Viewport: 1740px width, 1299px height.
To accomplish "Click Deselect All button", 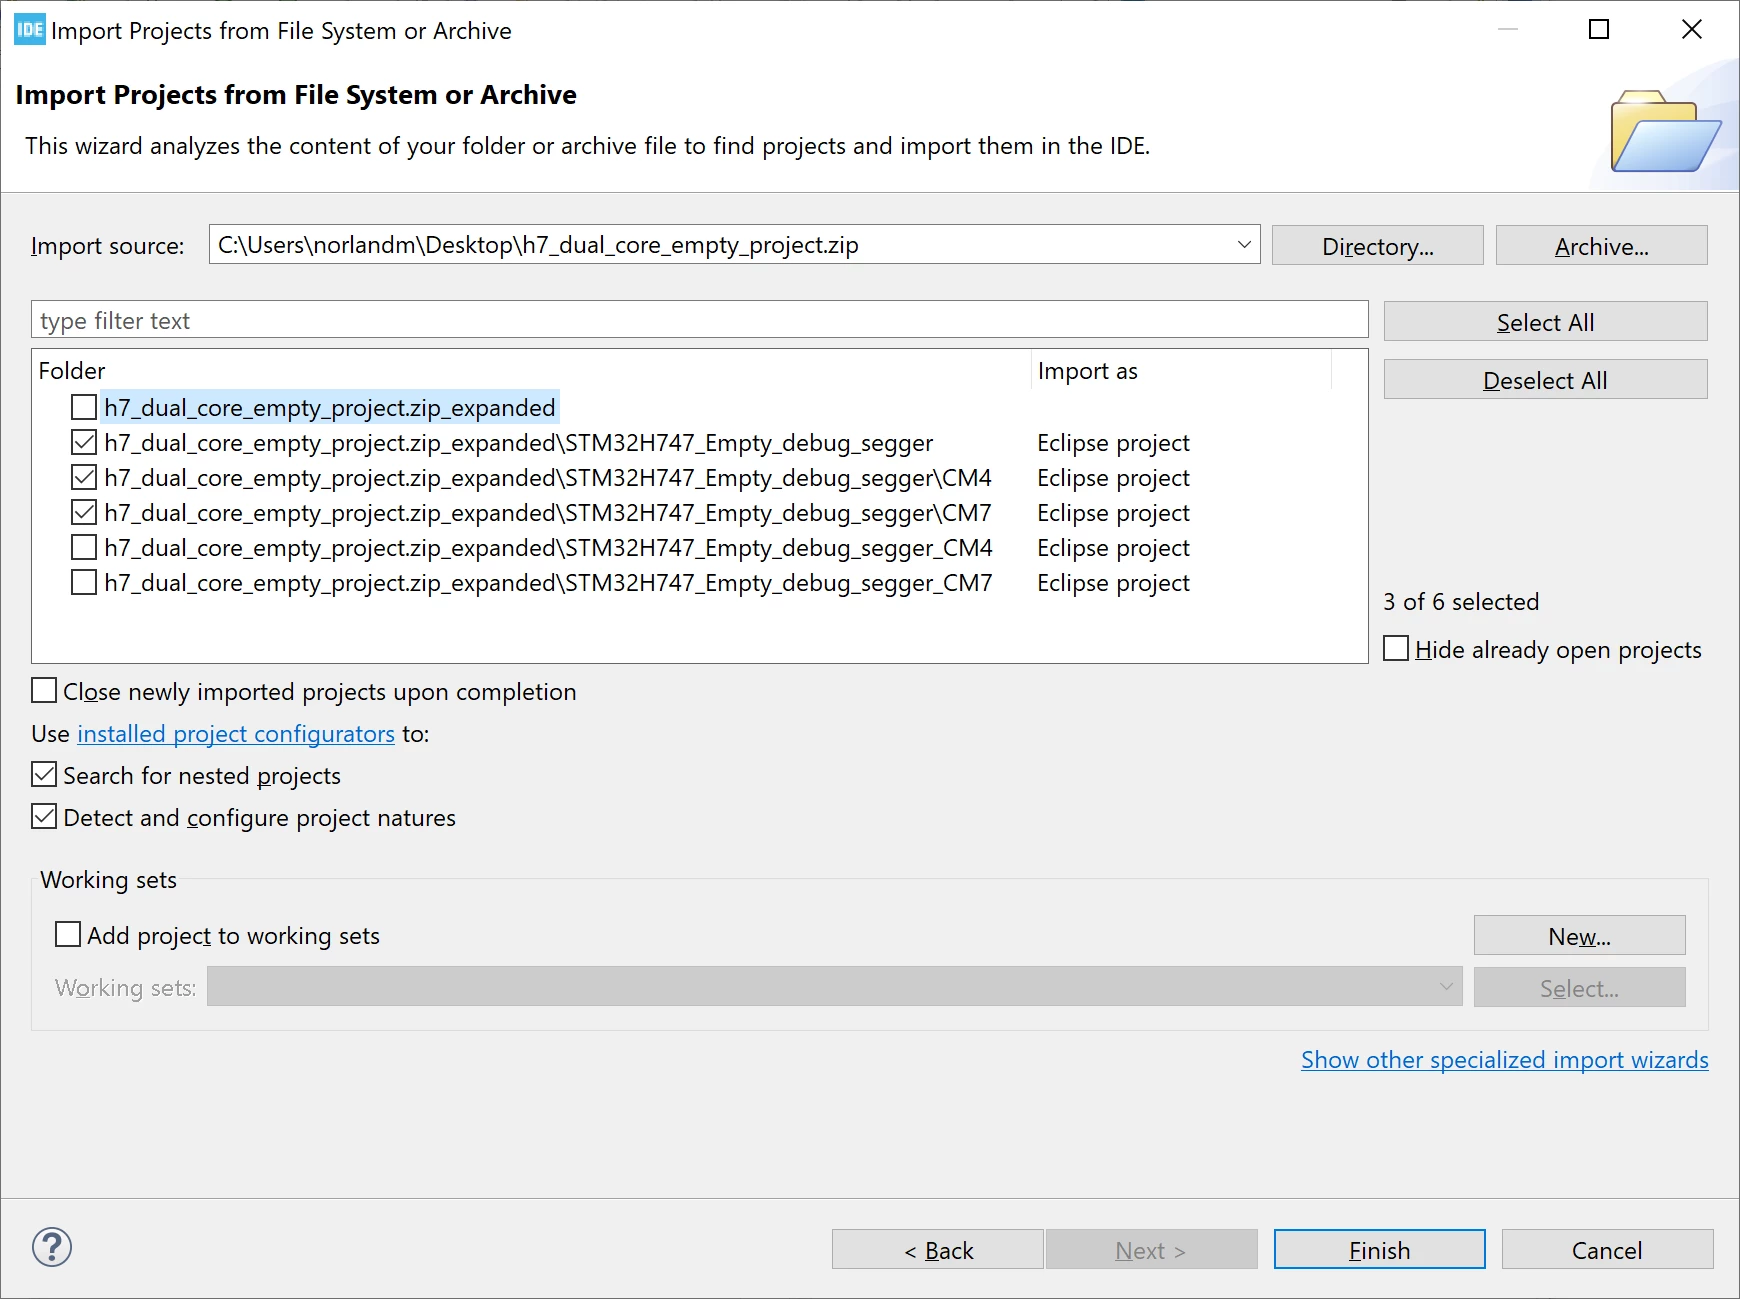I will (1545, 380).
